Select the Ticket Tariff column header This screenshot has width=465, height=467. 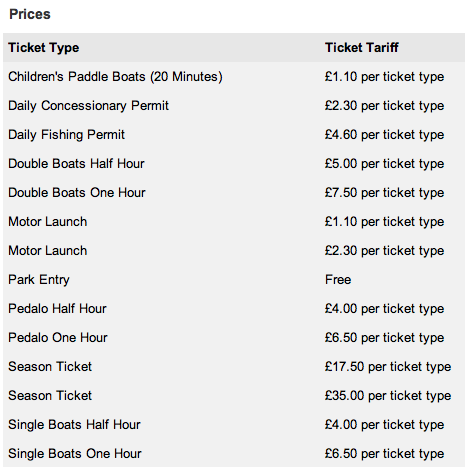tap(362, 47)
